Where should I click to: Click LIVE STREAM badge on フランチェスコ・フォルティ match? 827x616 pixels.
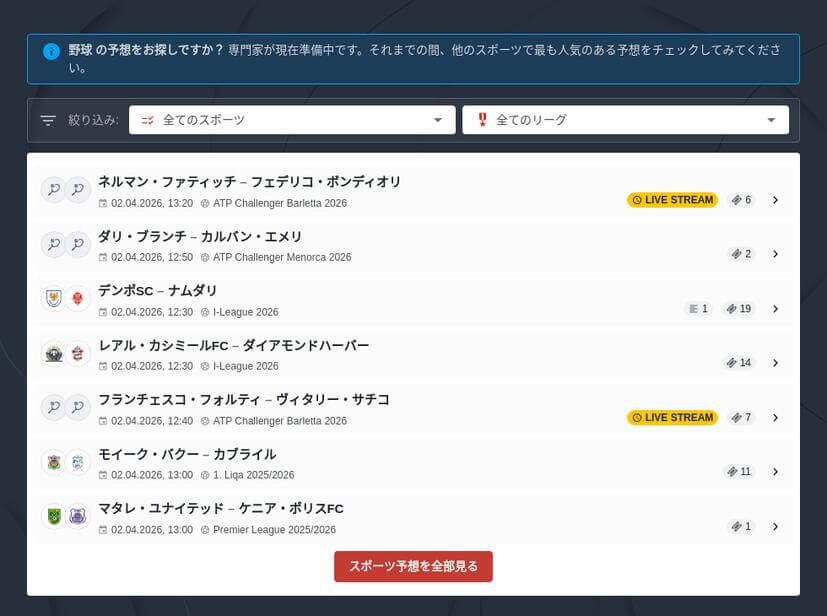672,418
